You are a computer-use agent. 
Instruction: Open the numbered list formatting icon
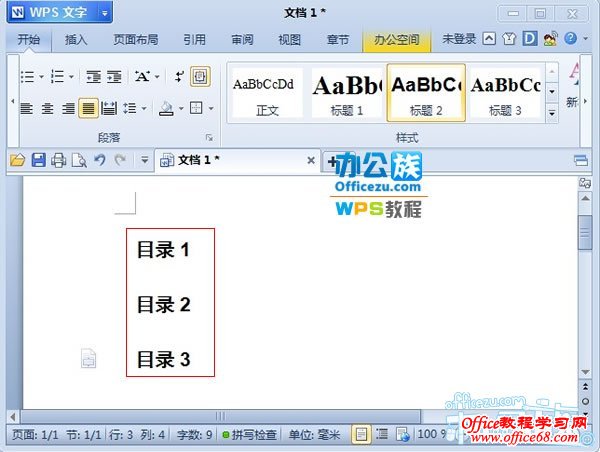(x=57, y=77)
